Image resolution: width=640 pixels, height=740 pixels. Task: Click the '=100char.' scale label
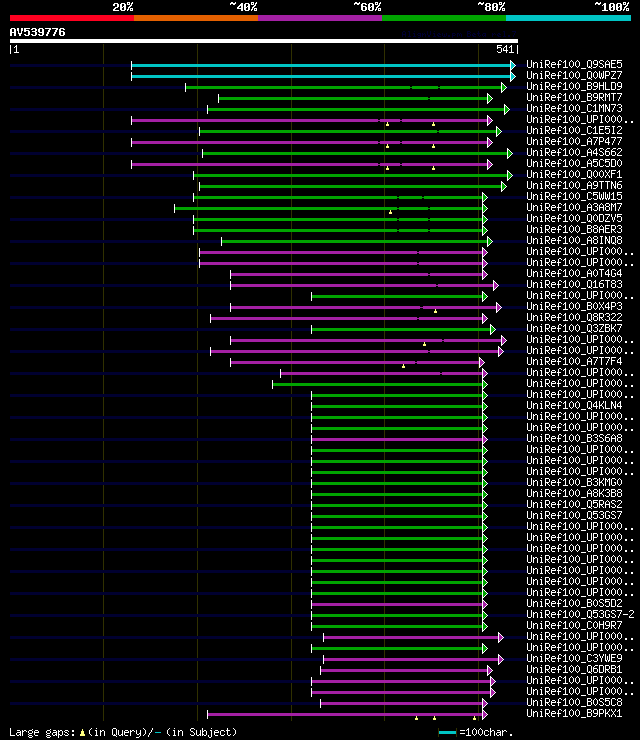tap(486, 732)
